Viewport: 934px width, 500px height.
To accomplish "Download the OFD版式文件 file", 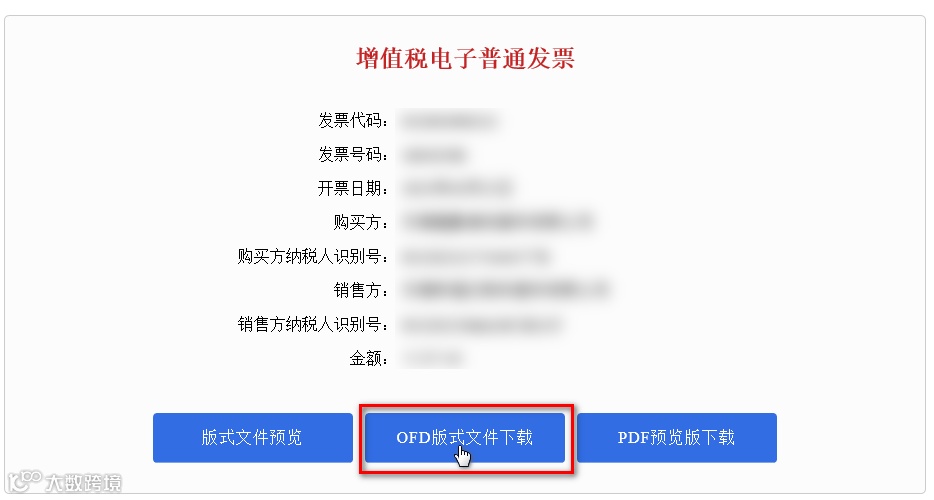I will [x=465, y=437].
